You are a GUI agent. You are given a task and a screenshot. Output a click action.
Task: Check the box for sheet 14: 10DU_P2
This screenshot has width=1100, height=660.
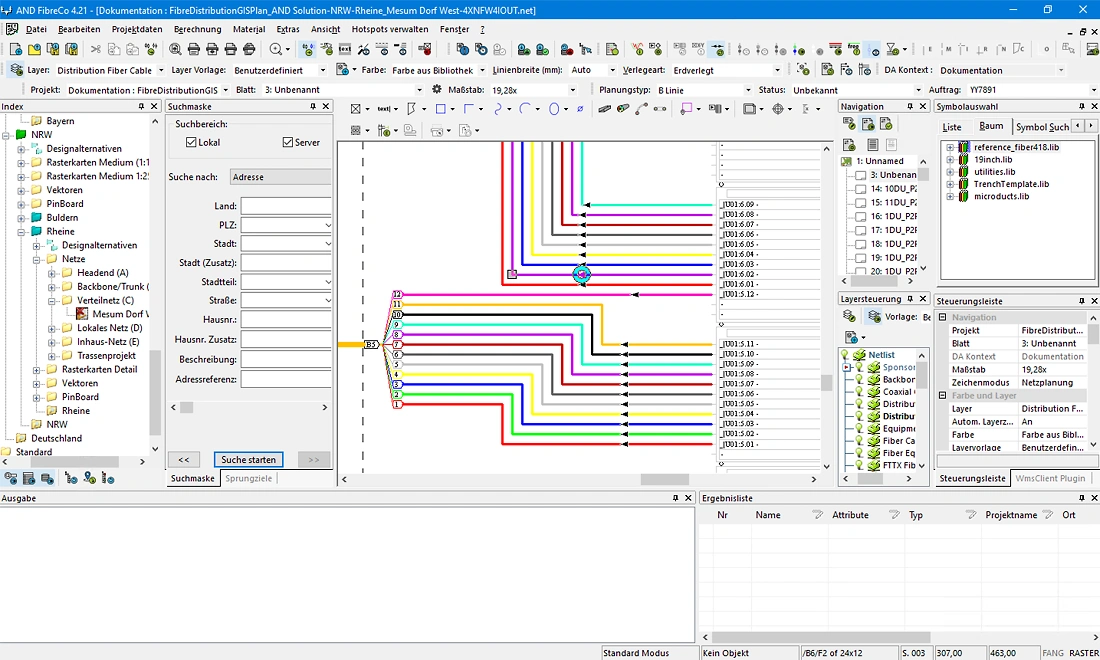click(860, 189)
